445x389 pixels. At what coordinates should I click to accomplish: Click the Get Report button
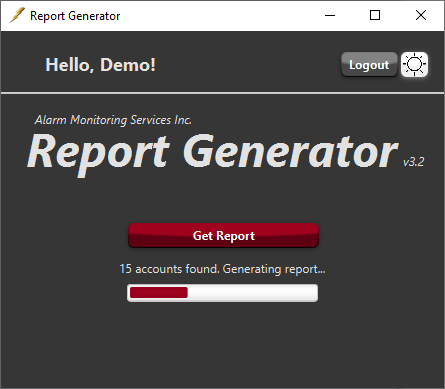[x=224, y=235]
